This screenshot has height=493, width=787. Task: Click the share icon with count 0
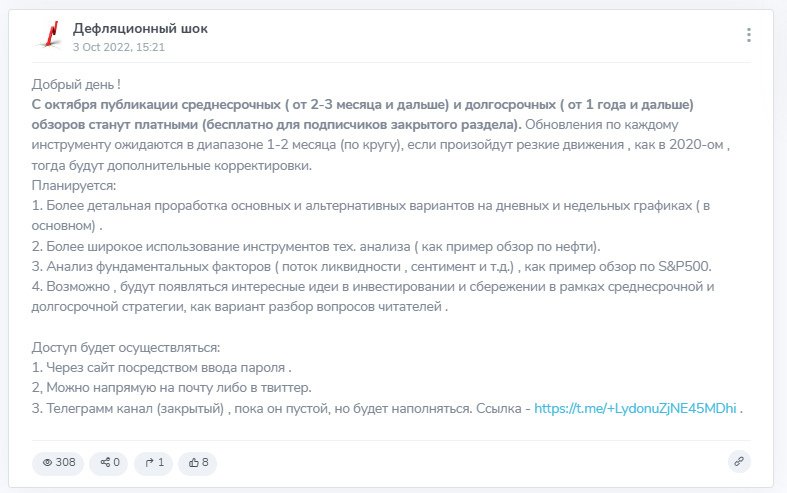point(108,463)
